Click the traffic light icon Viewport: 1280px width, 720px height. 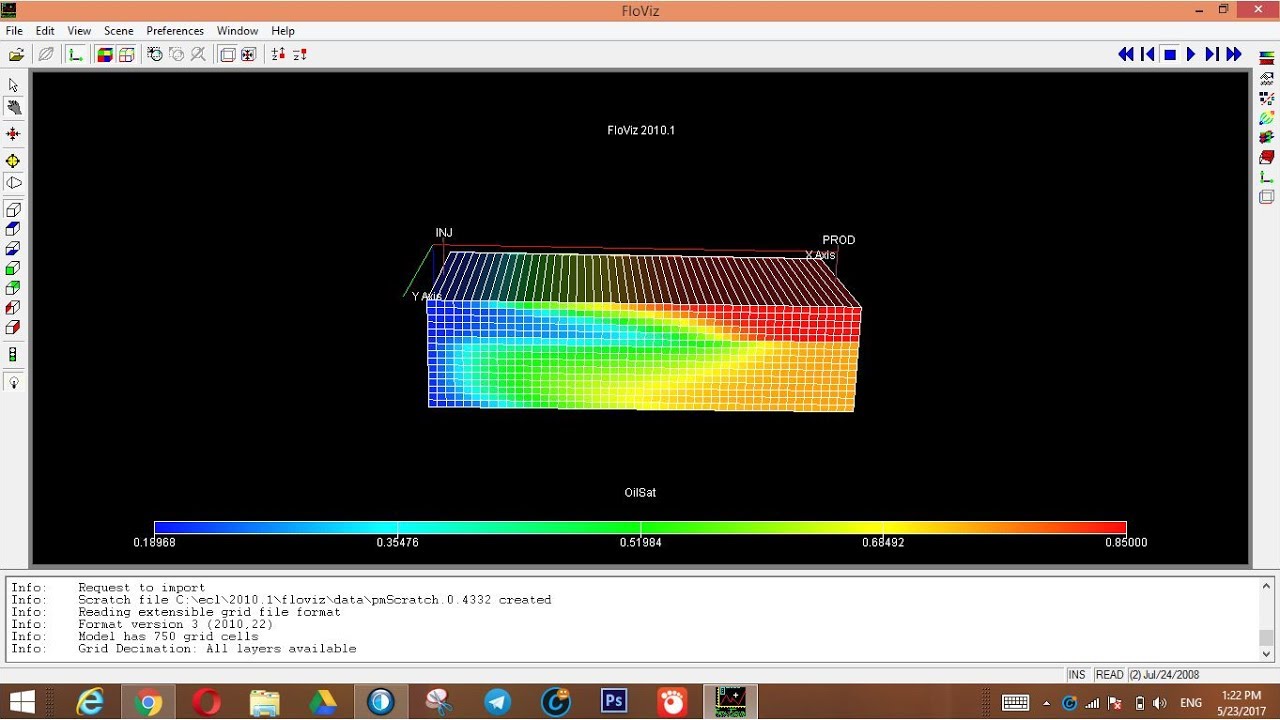13,355
